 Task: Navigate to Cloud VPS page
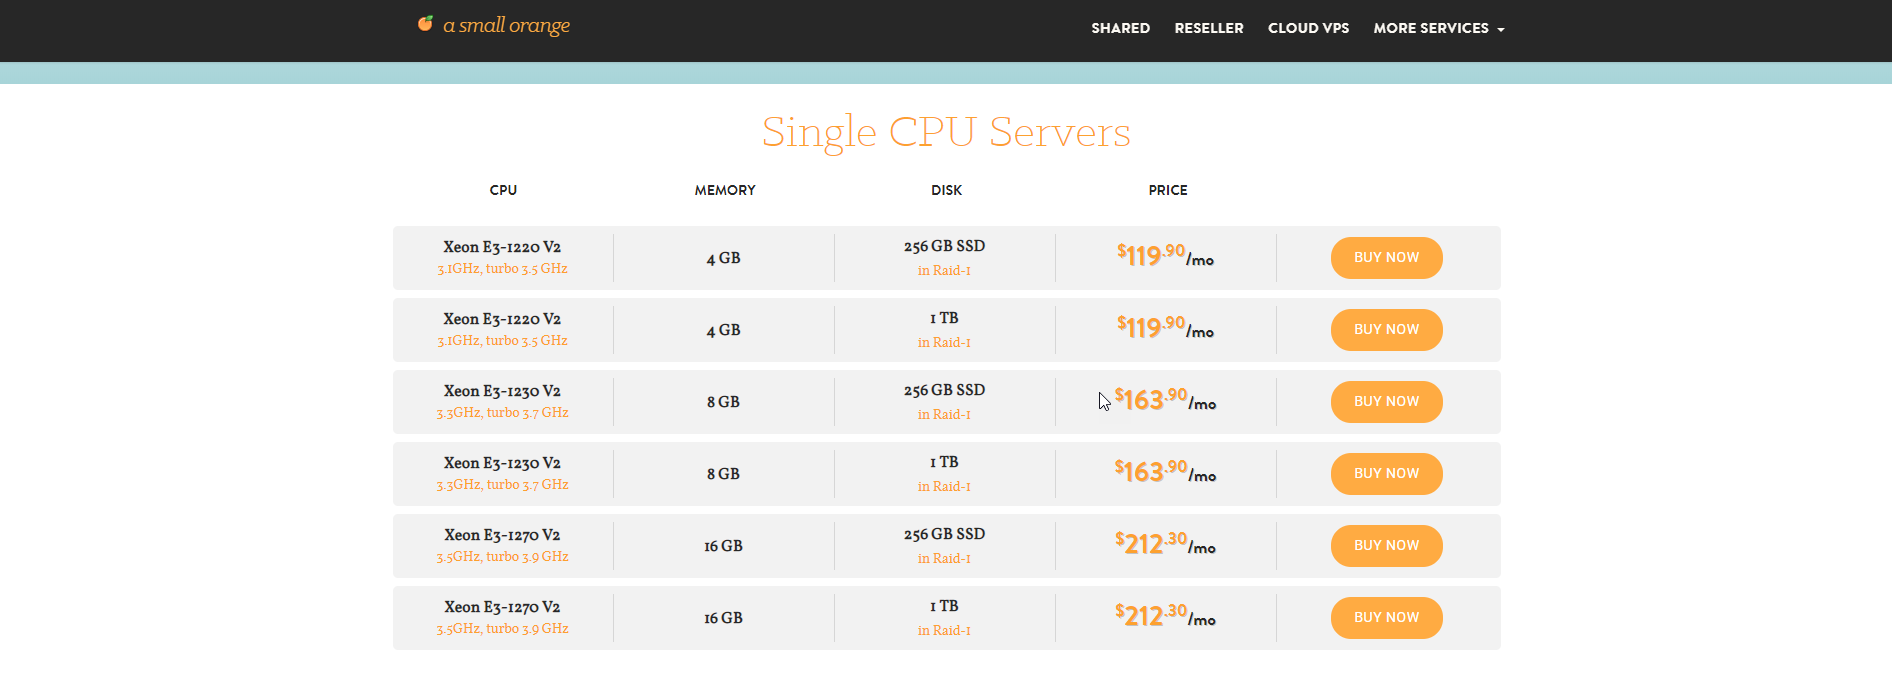[x=1308, y=28]
